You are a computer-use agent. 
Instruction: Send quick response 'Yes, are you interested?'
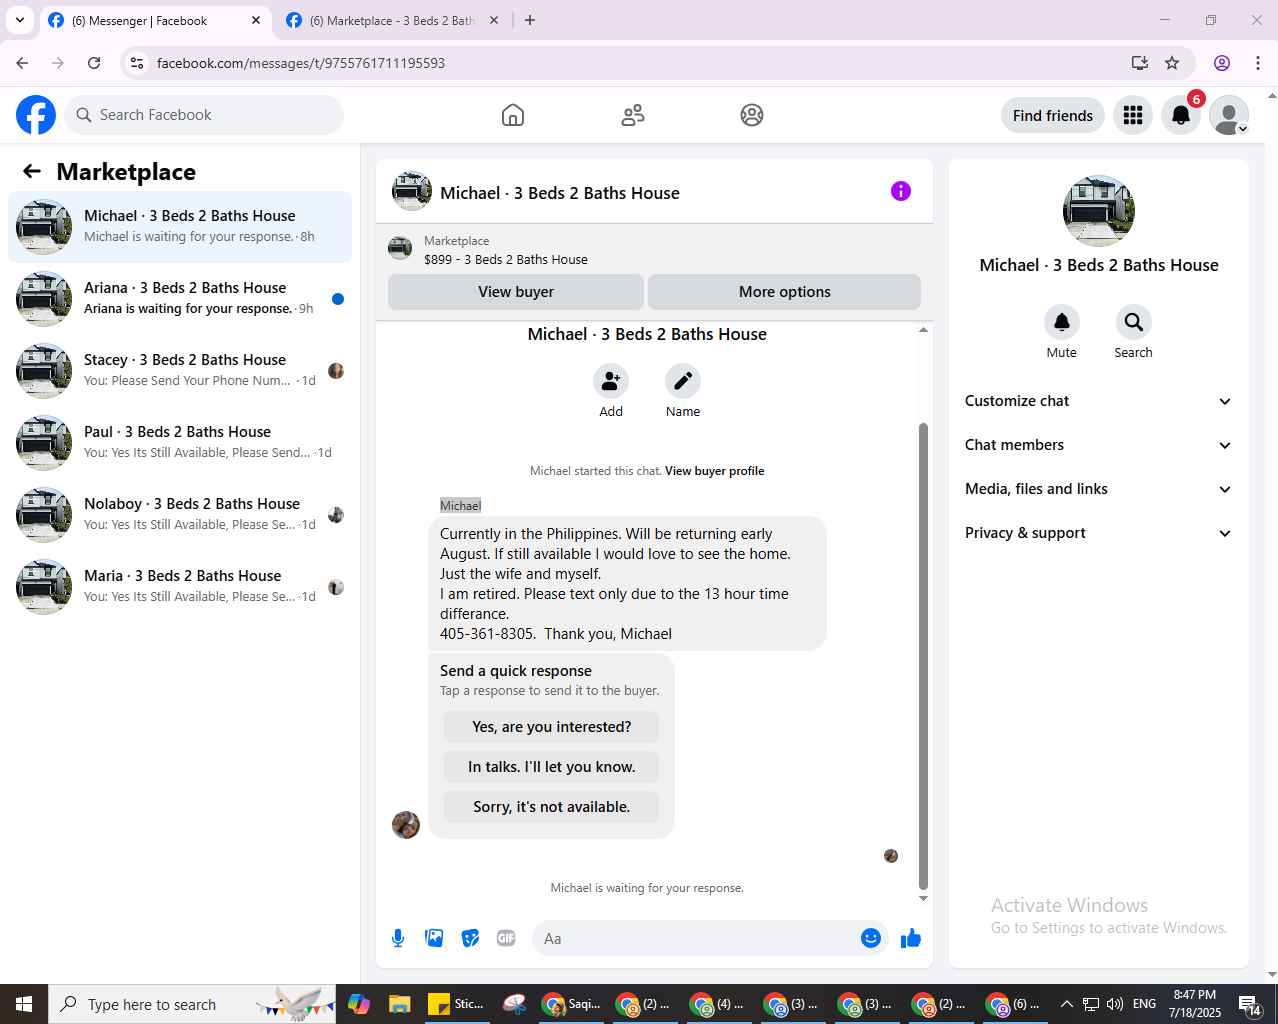tap(552, 727)
